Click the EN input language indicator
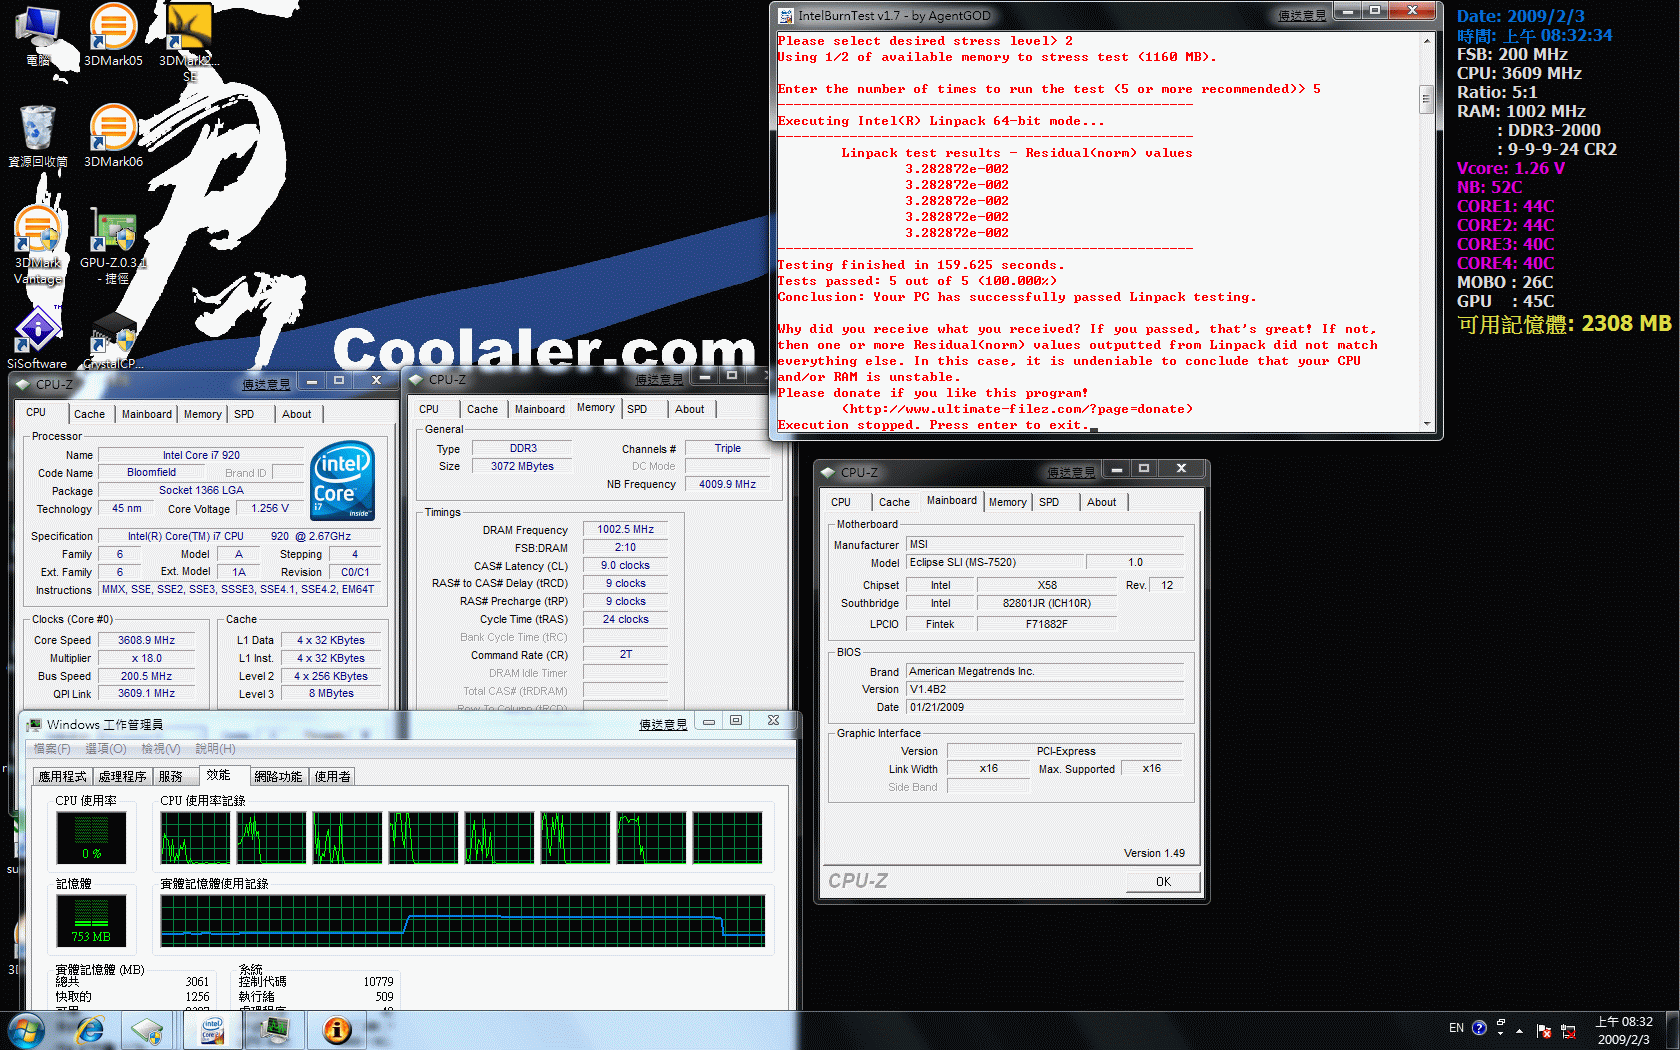This screenshot has height=1050, width=1680. [x=1456, y=1028]
